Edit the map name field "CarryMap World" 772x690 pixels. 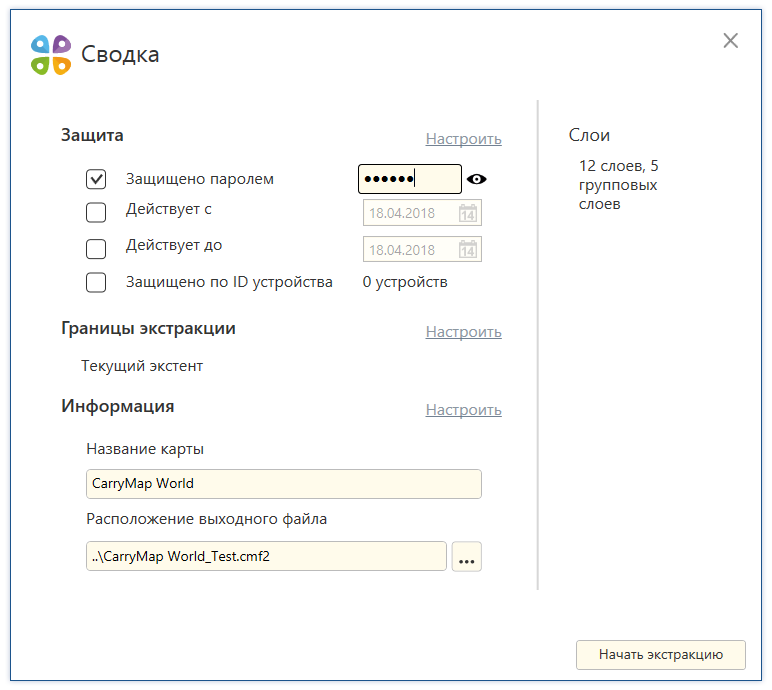[x=284, y=484]
